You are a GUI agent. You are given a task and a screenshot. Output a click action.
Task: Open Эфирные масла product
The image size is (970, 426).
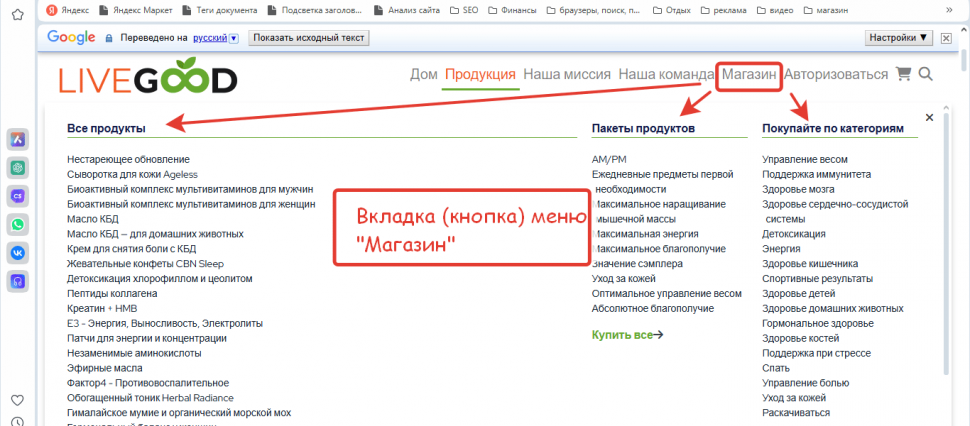(x=105, y=368)
